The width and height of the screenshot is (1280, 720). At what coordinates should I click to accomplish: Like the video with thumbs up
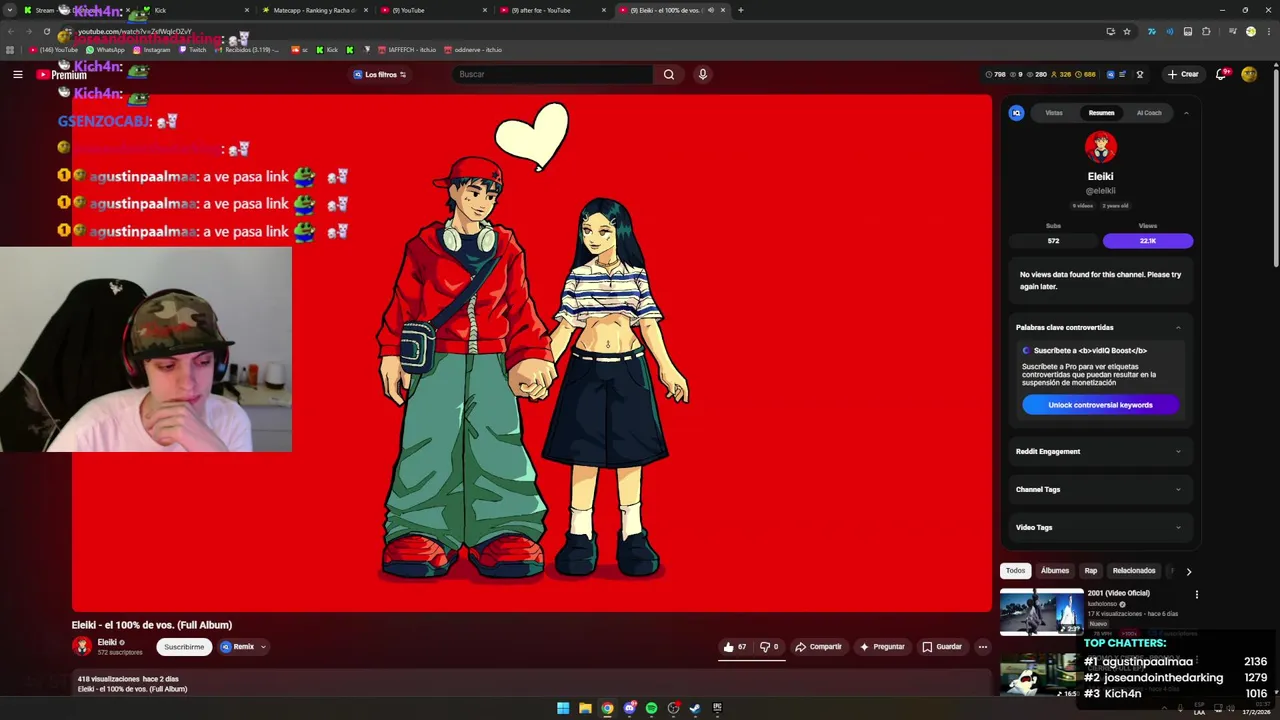click(x=735, y=647)
